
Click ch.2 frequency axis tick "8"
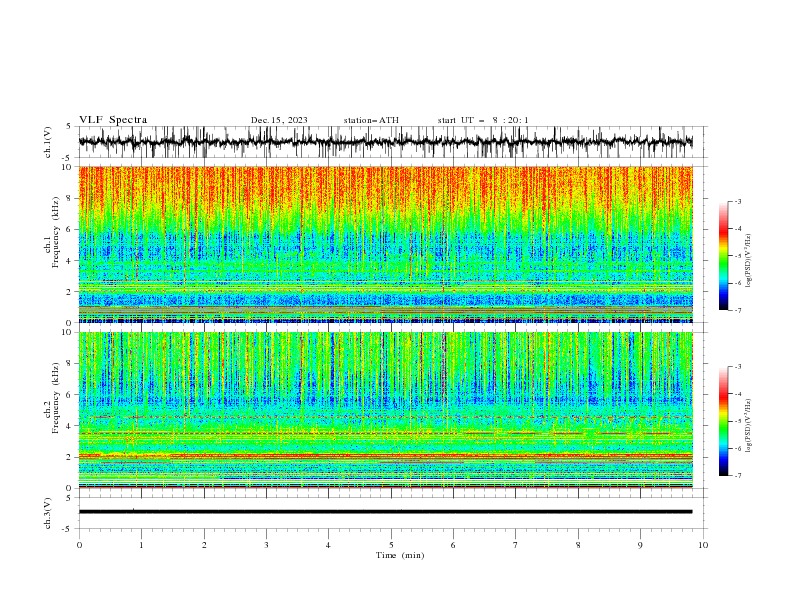pyautogui.click(x=70, y=364)
